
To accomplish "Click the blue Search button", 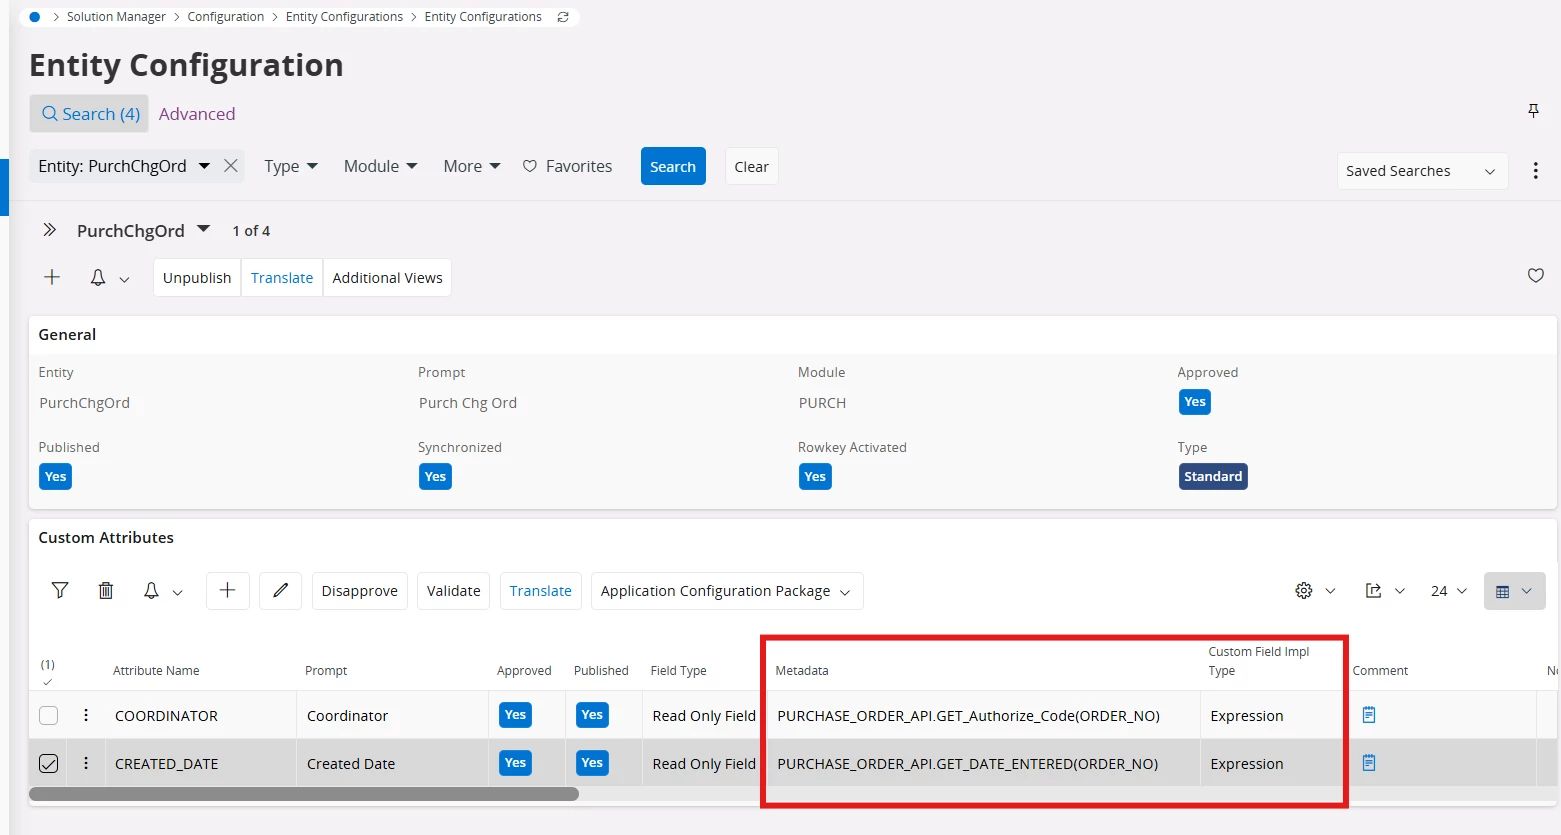I will pyautogui.click(x=673, y=166).
